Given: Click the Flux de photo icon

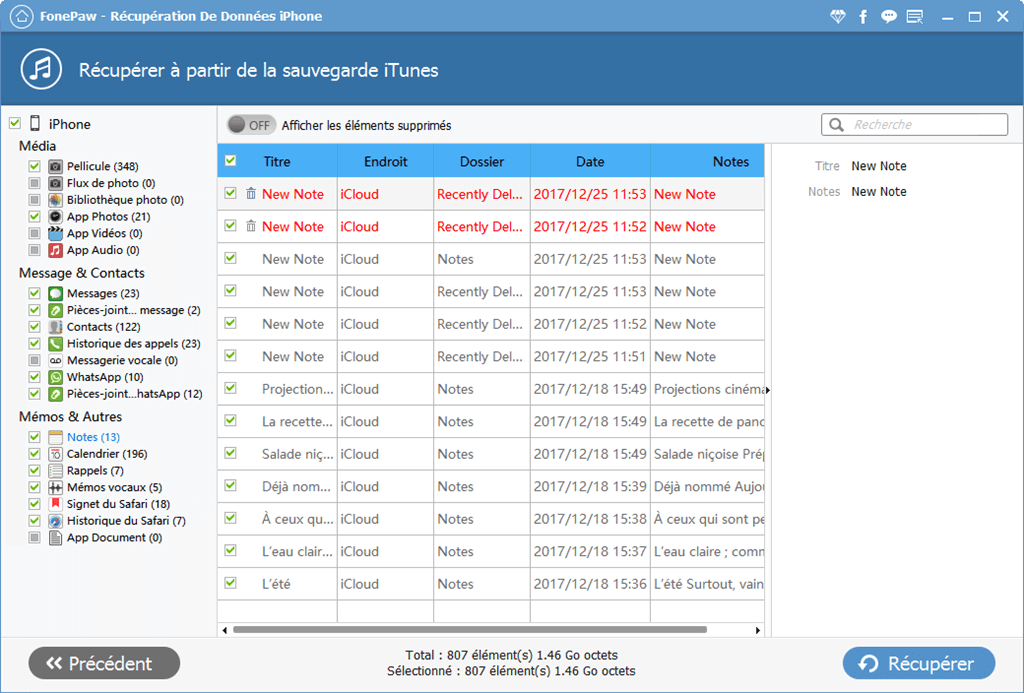Looking at the screenshot, I should click(56, 184).
